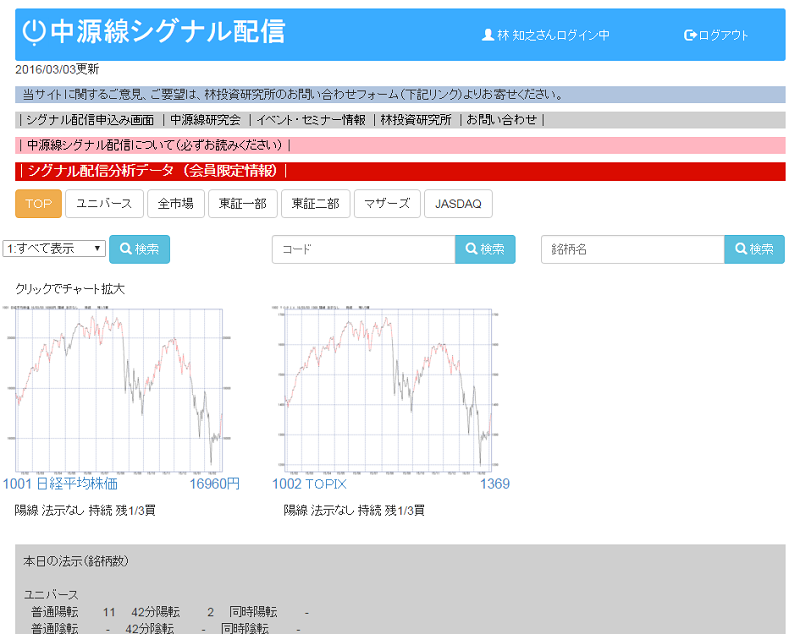The height and width of the screenshot is (634, 800).
Task: Click into the 銘柄名 input field
Action: click(632, 249)
